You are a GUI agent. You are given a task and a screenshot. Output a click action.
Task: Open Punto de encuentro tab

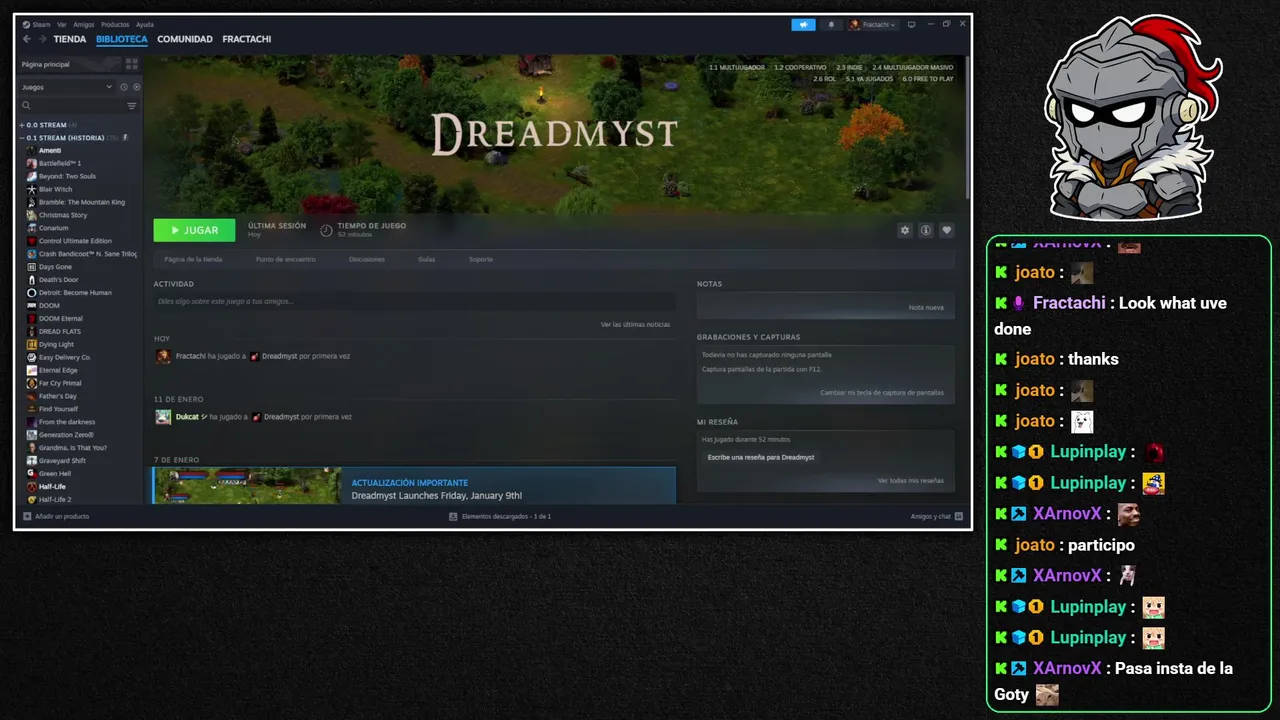pyautogui.click(x=286, y=259)
